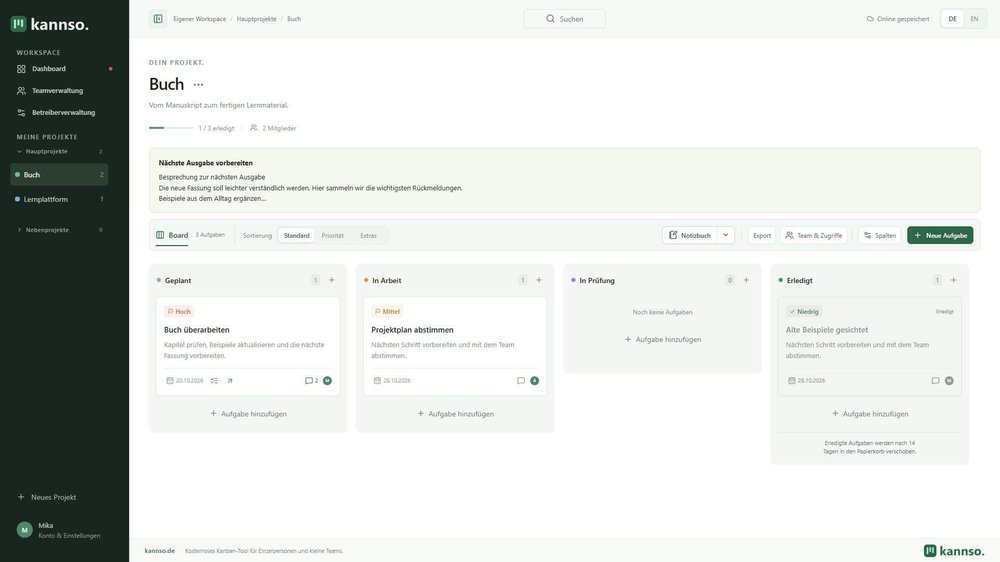Click Aufgabe hinzufügen under Erledigt
1000x562 pixels.
click(x=870, y=414)
